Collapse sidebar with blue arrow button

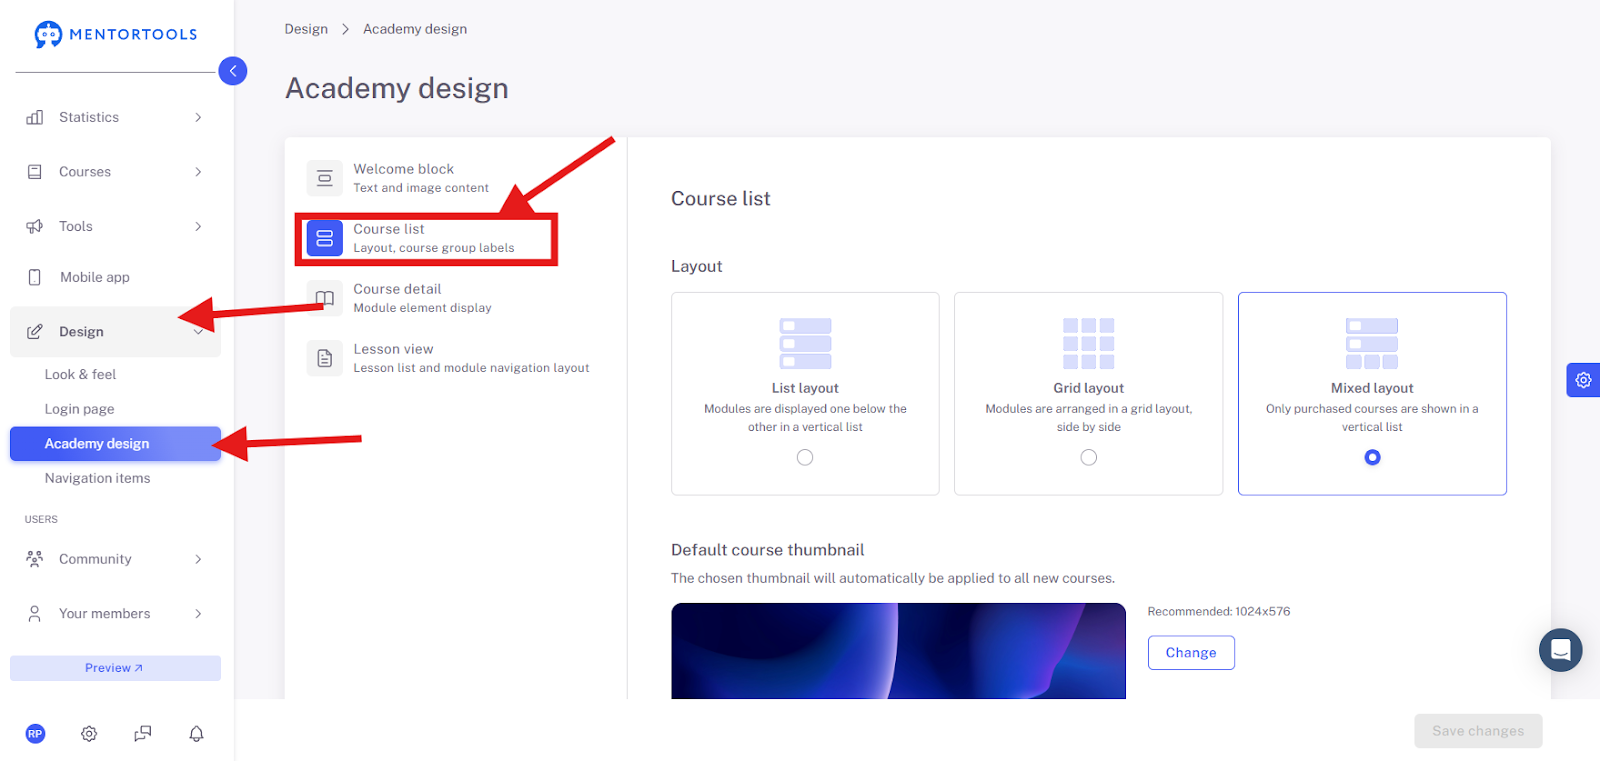point(233,71)
